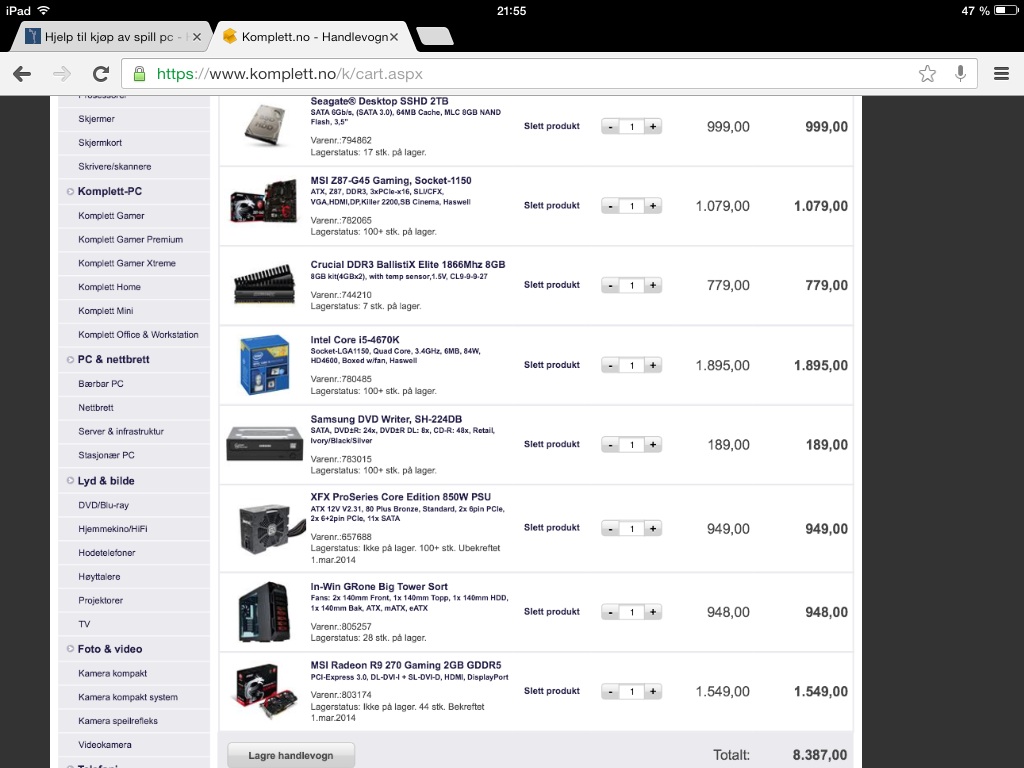Click quantity field for Intel Core i5-4670K

(x=632, y=365)
